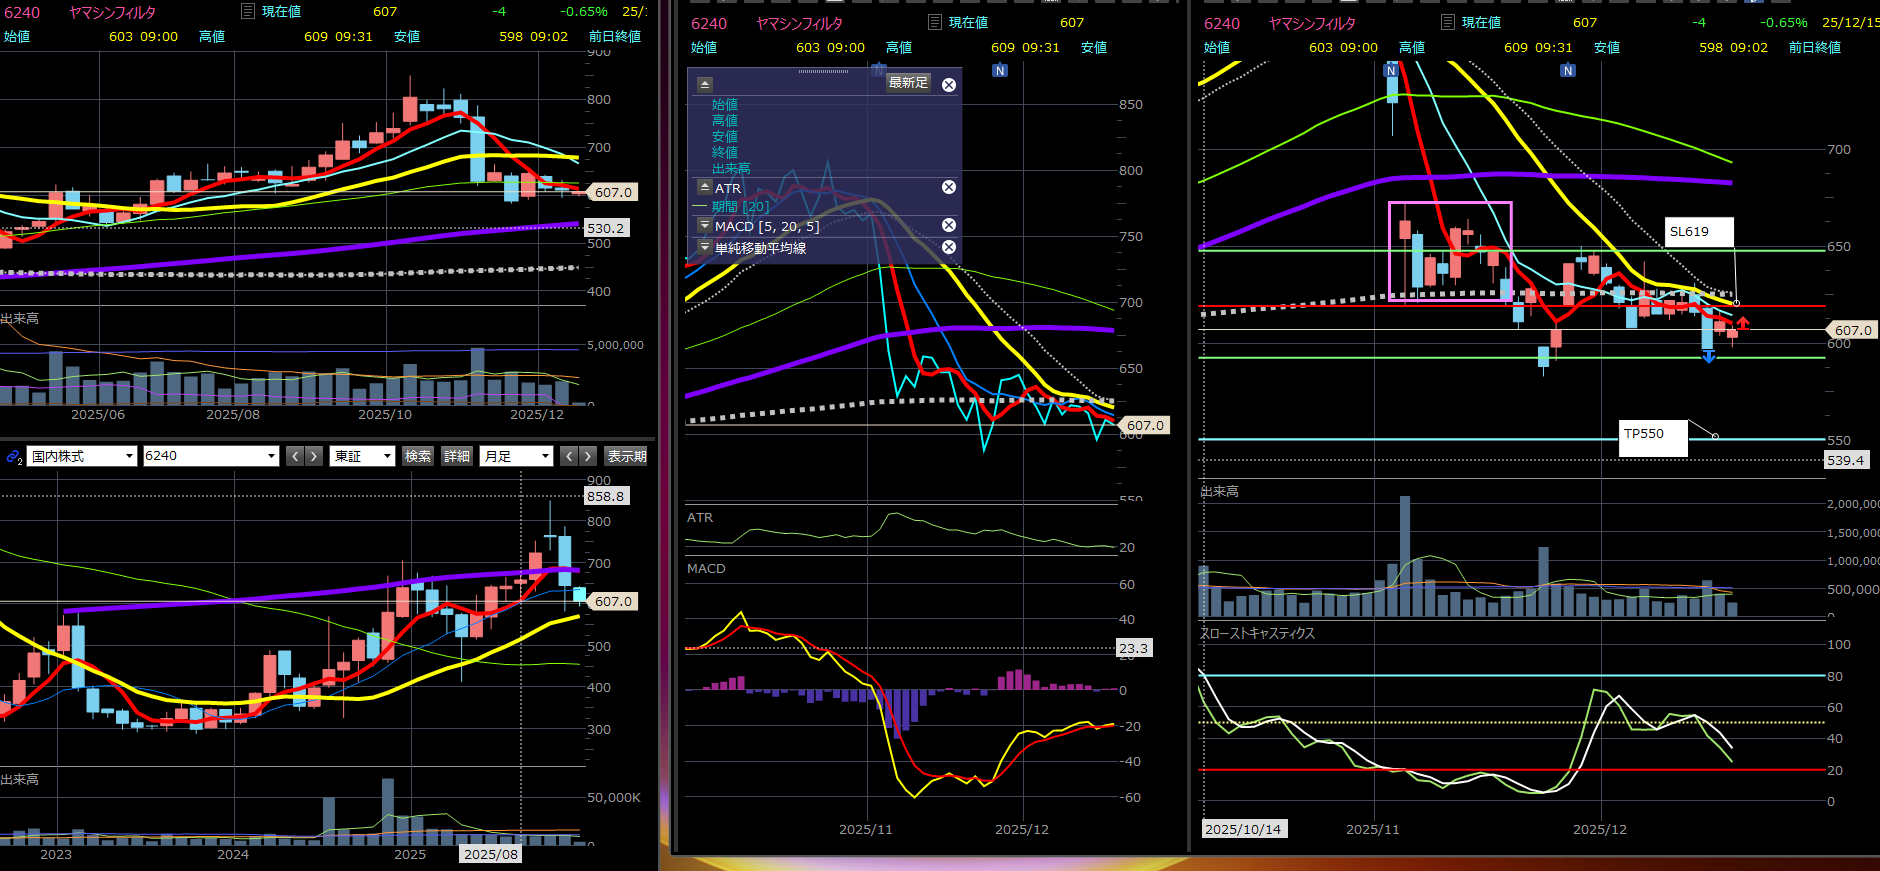
Task: Collapse the ATR settings section
Action: tap(704, 187)
